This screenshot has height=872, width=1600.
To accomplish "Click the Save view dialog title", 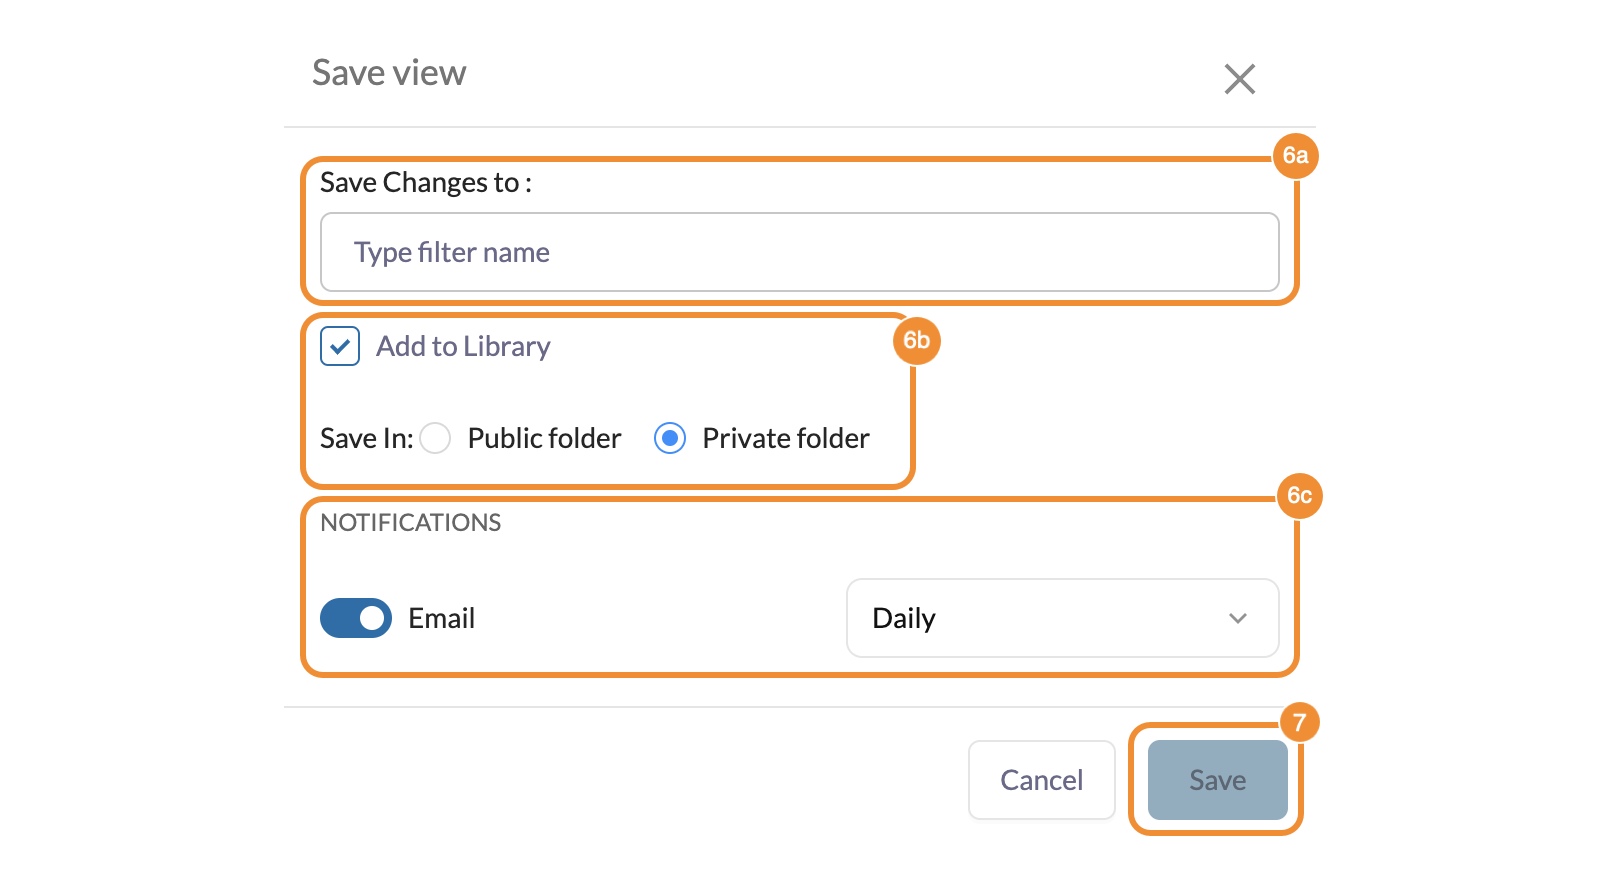I will click(389, 72).
